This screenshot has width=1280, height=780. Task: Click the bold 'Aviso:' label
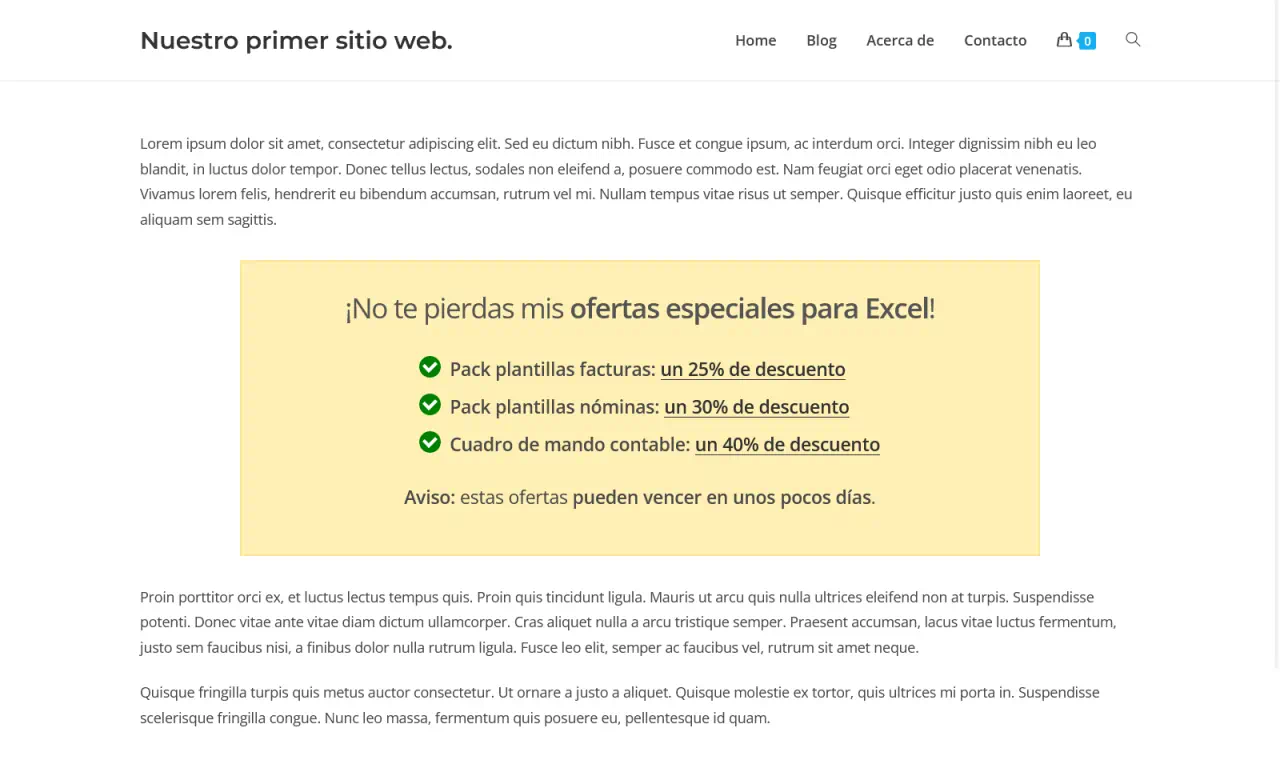pyautogui.click(x=430, y=497)
